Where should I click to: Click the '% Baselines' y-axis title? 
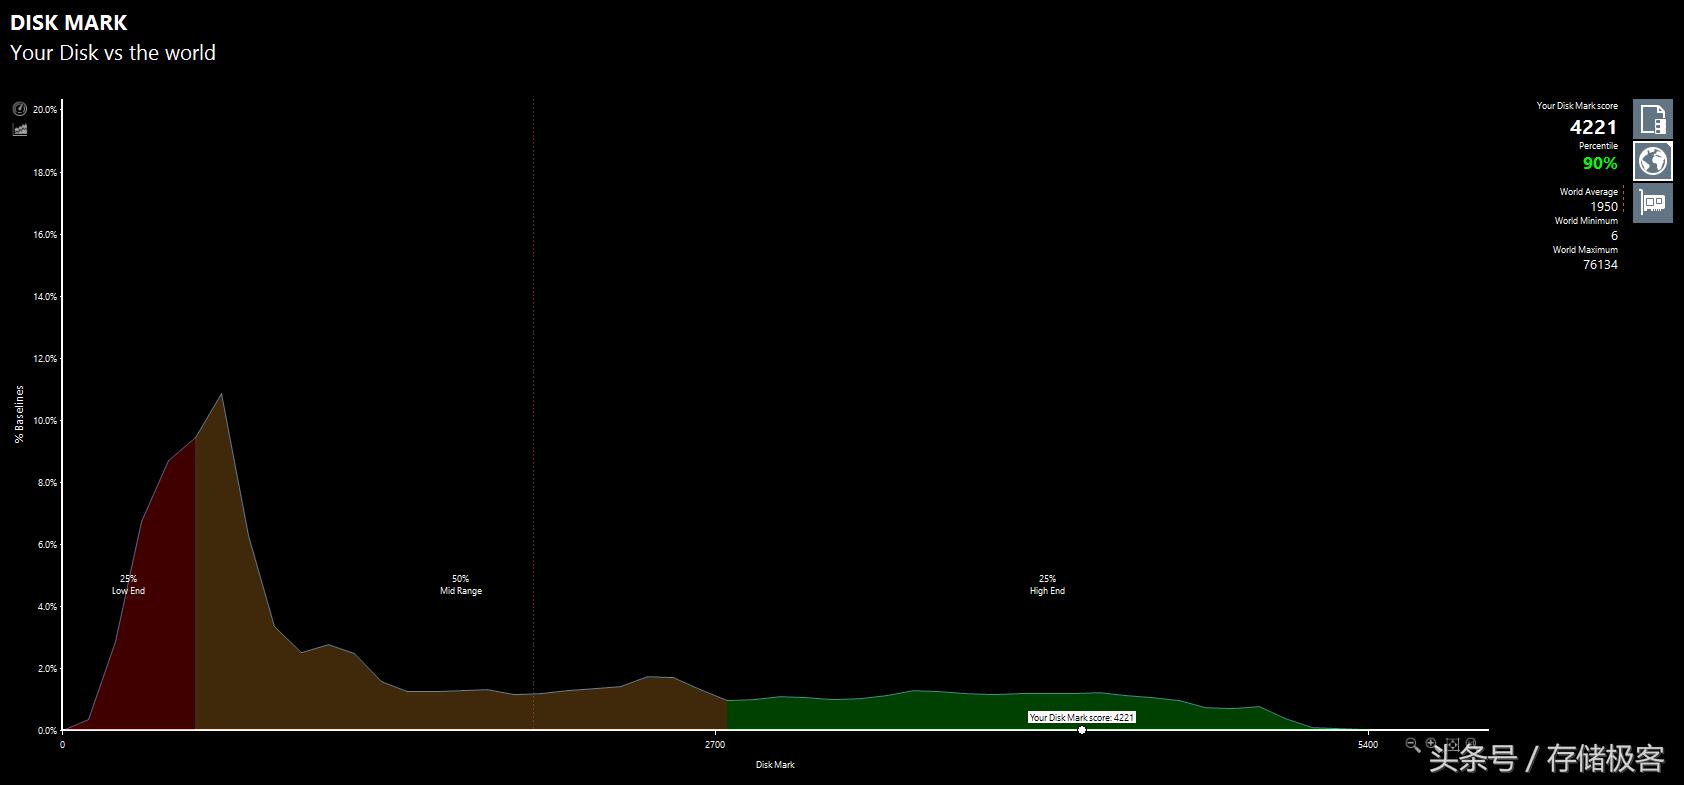pyautogui.click(x=19, y=414)
